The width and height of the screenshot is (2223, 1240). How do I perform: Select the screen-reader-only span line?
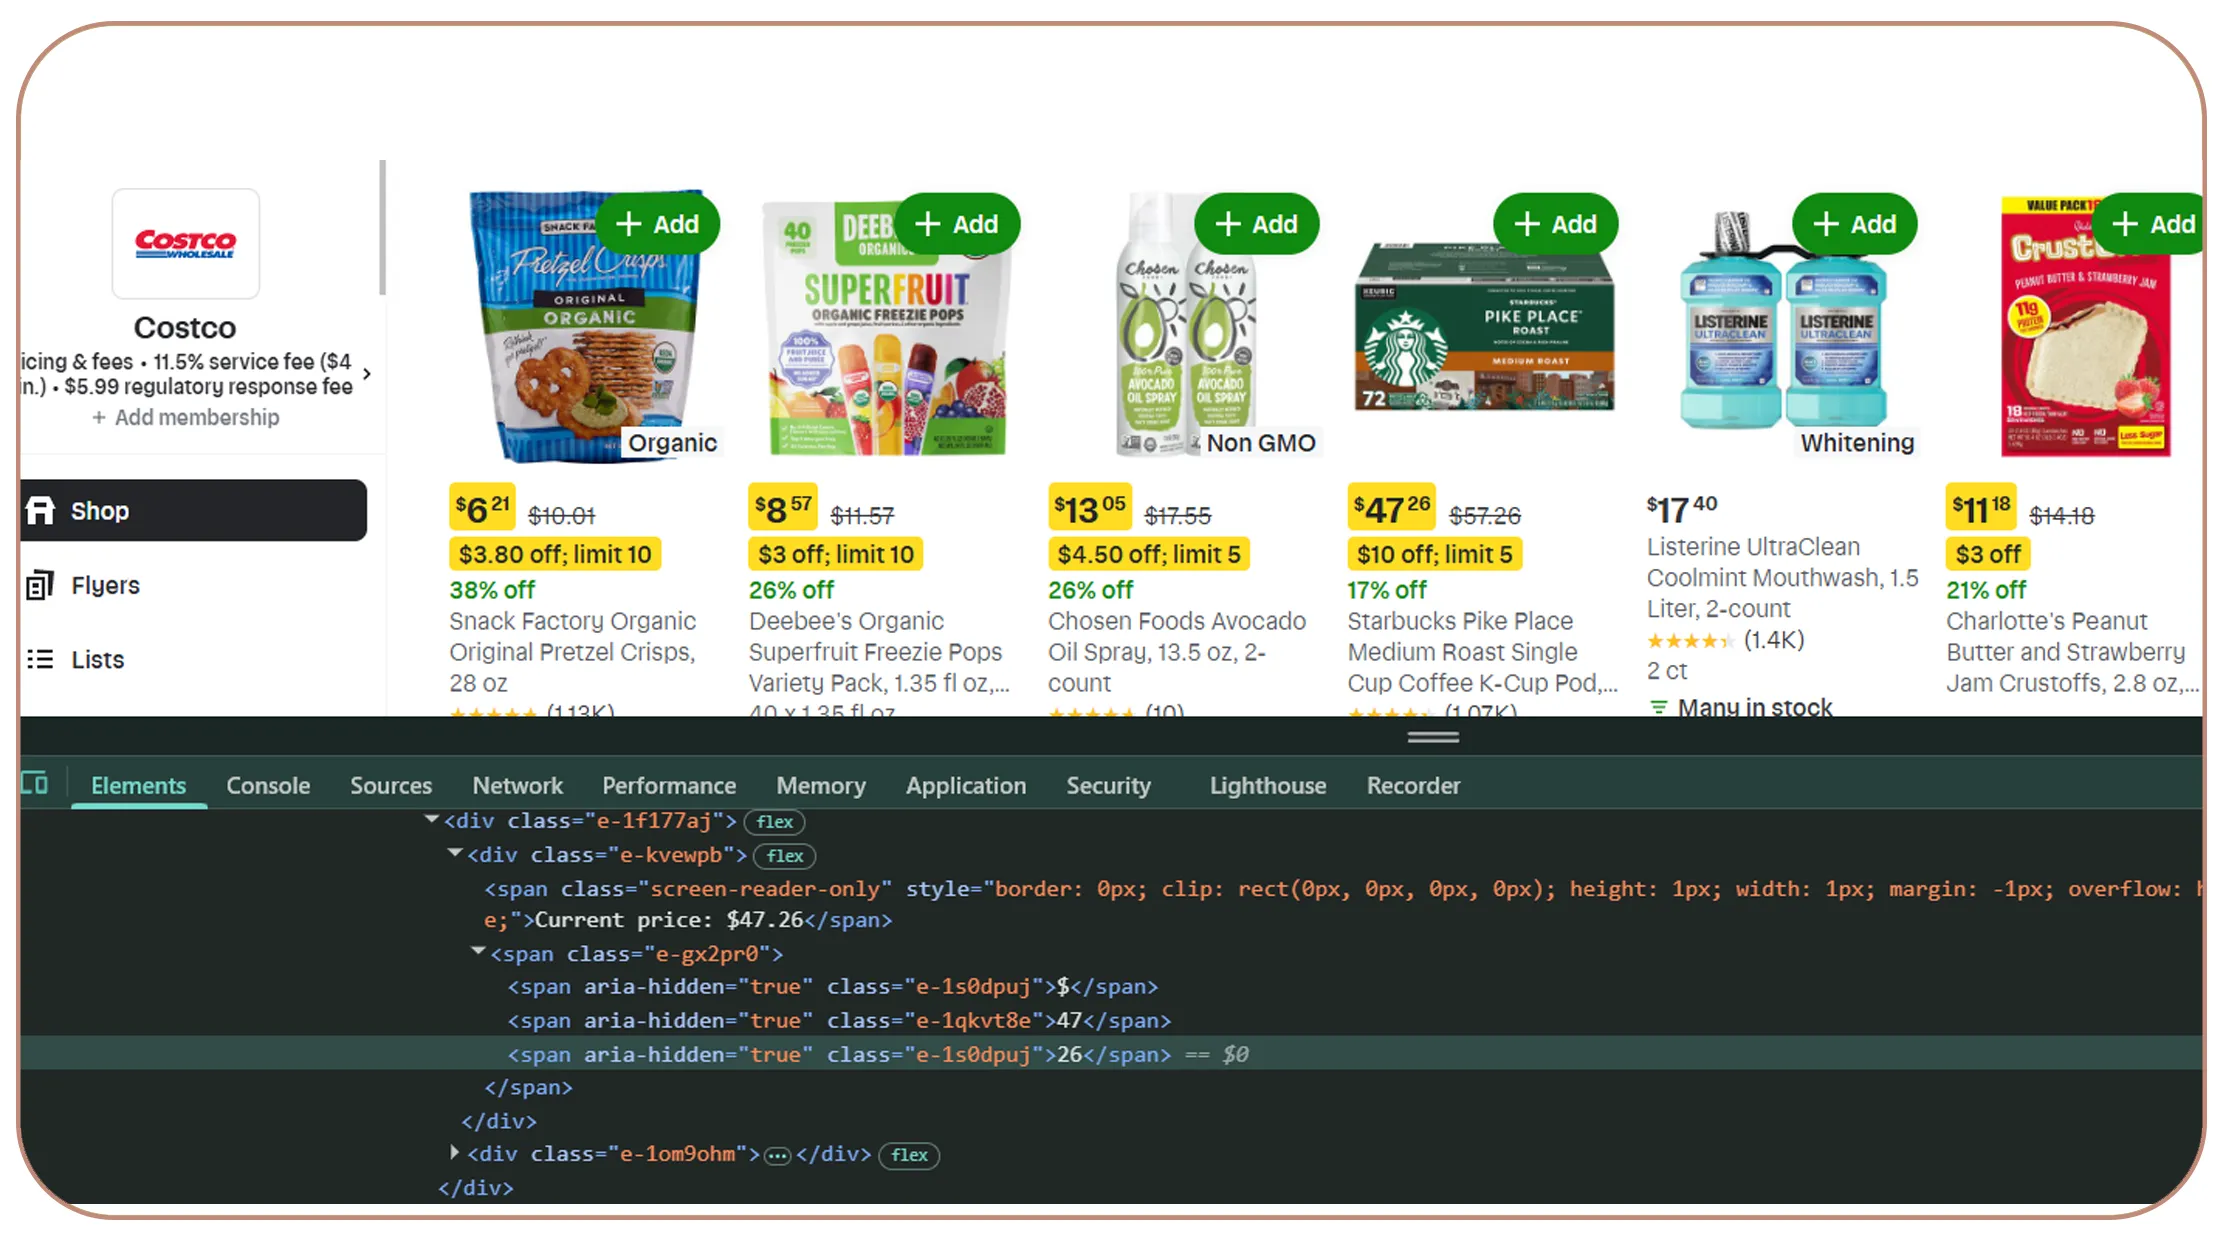click(x=1343, y=904)
